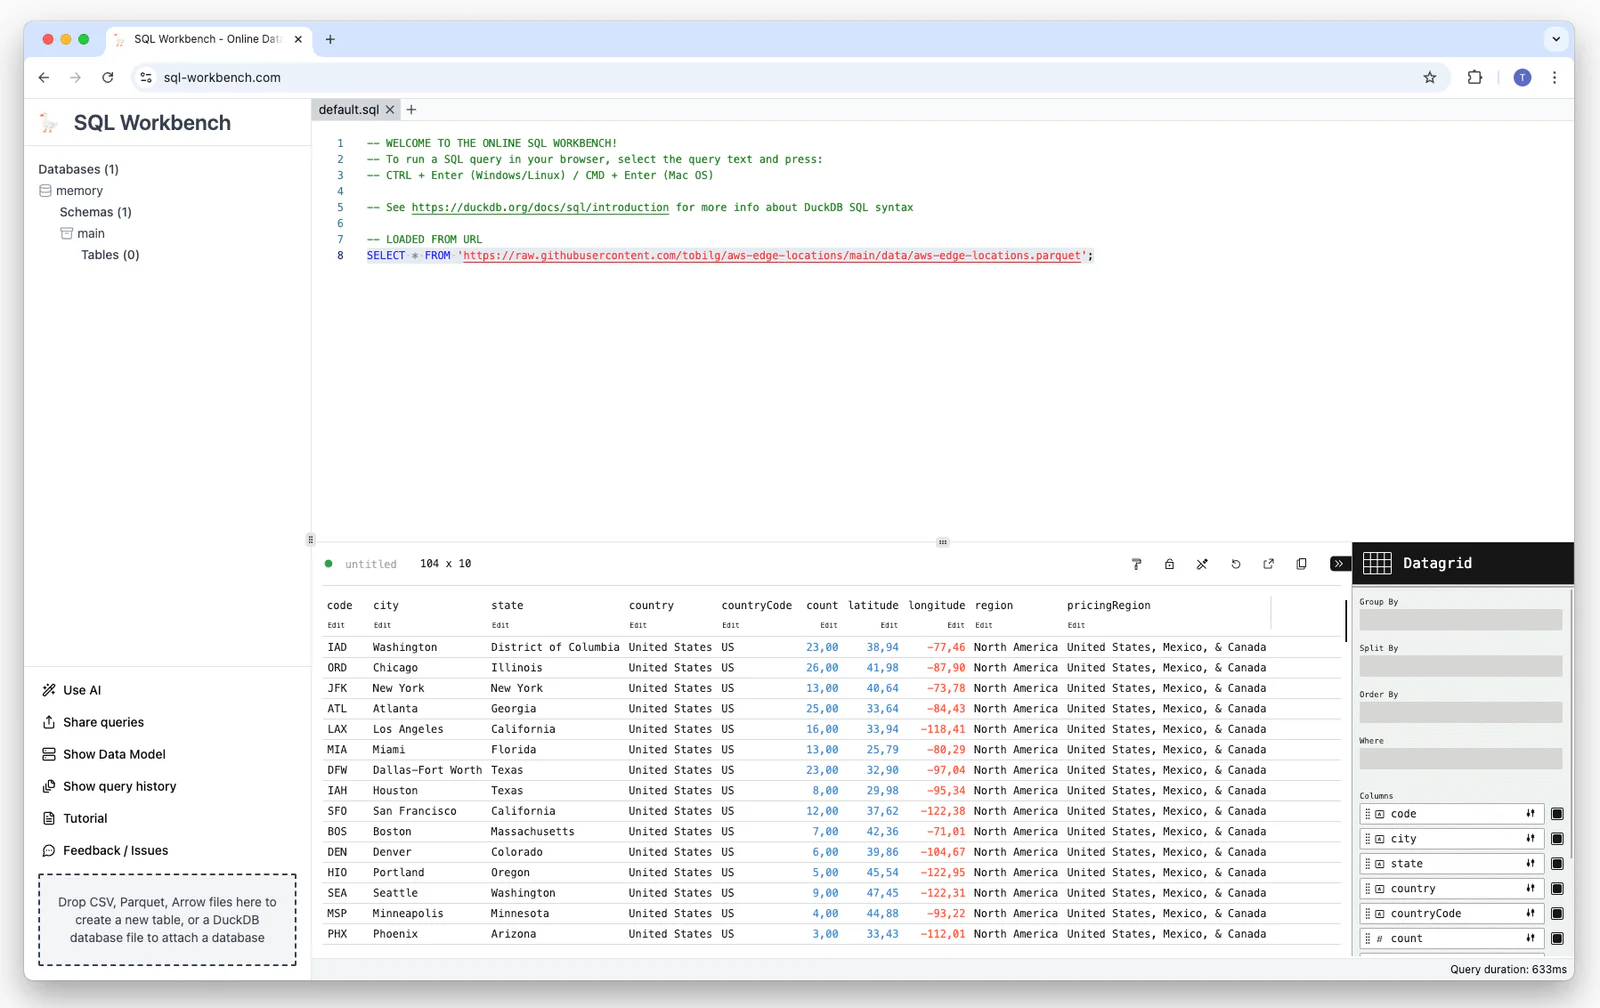Click the file drop zone
The height and width of the screenshot is (1008, 1600).
click(x=168, y=920)
